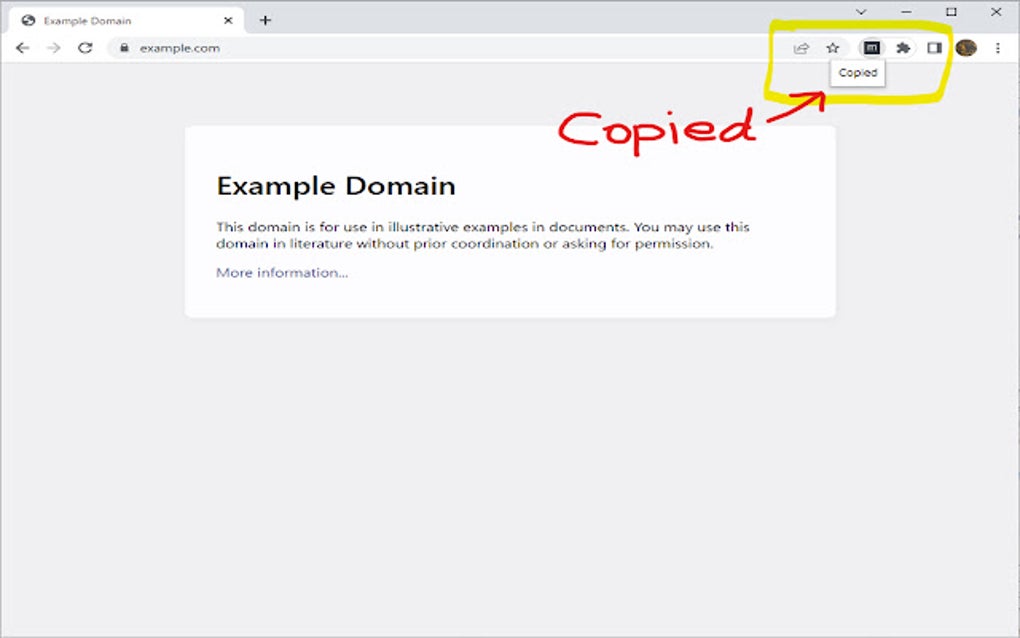Open the three-dot Chrome menu
Image resolution: width=1020 pixels, height=638 pixels.
996,47
